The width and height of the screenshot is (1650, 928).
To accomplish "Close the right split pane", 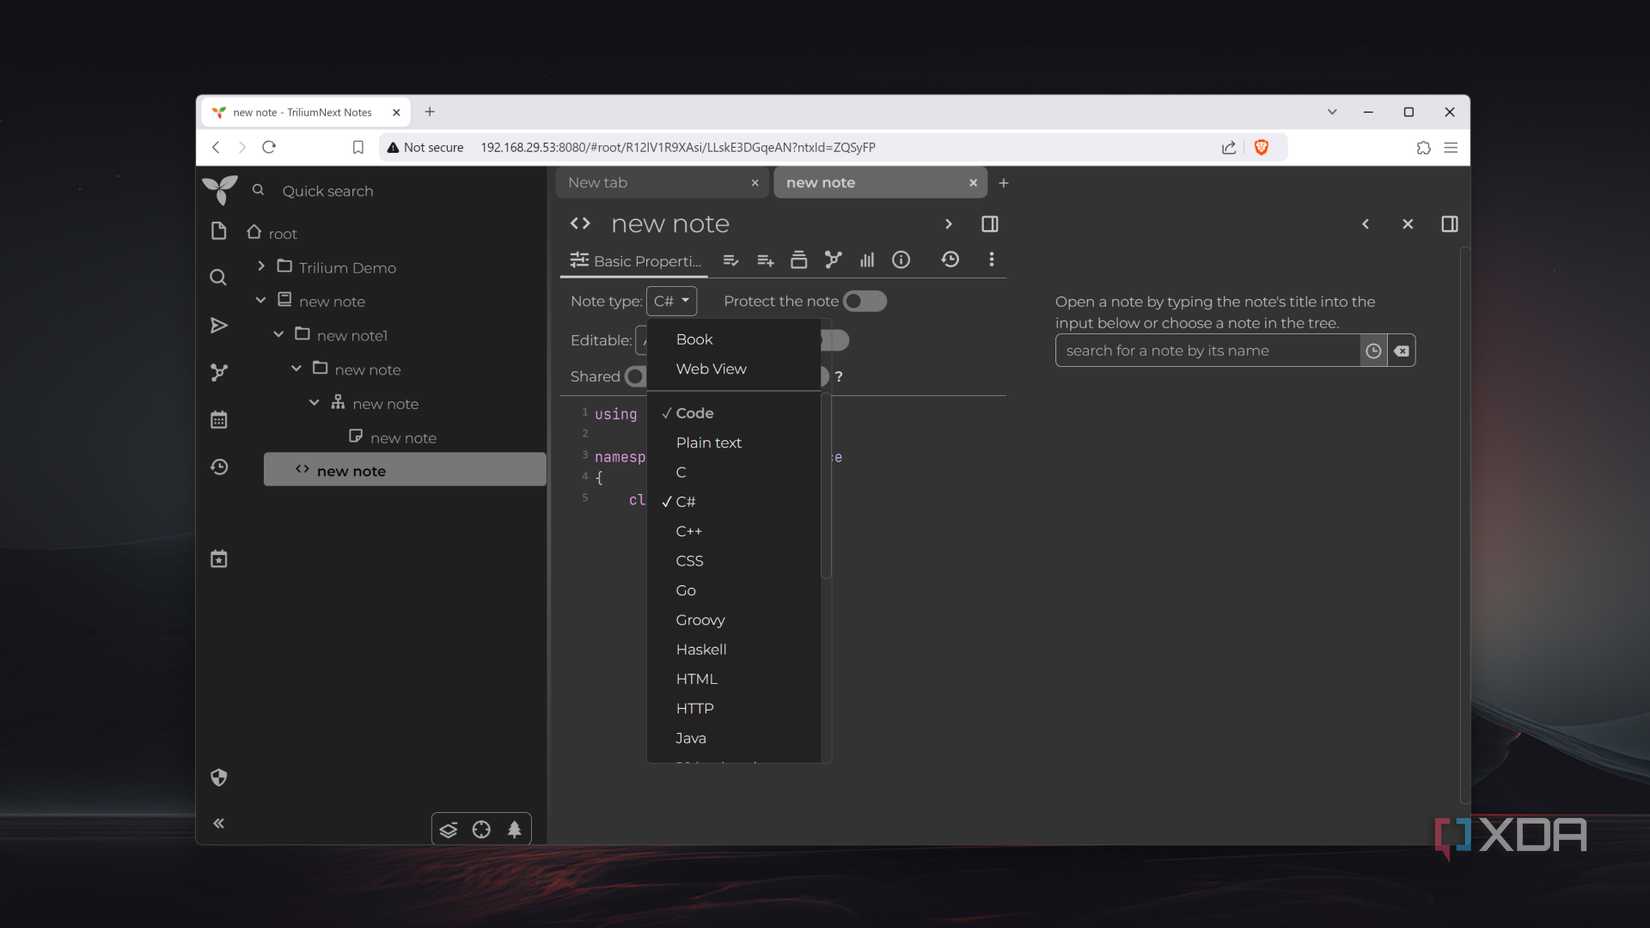I will tap(1407, 224).
